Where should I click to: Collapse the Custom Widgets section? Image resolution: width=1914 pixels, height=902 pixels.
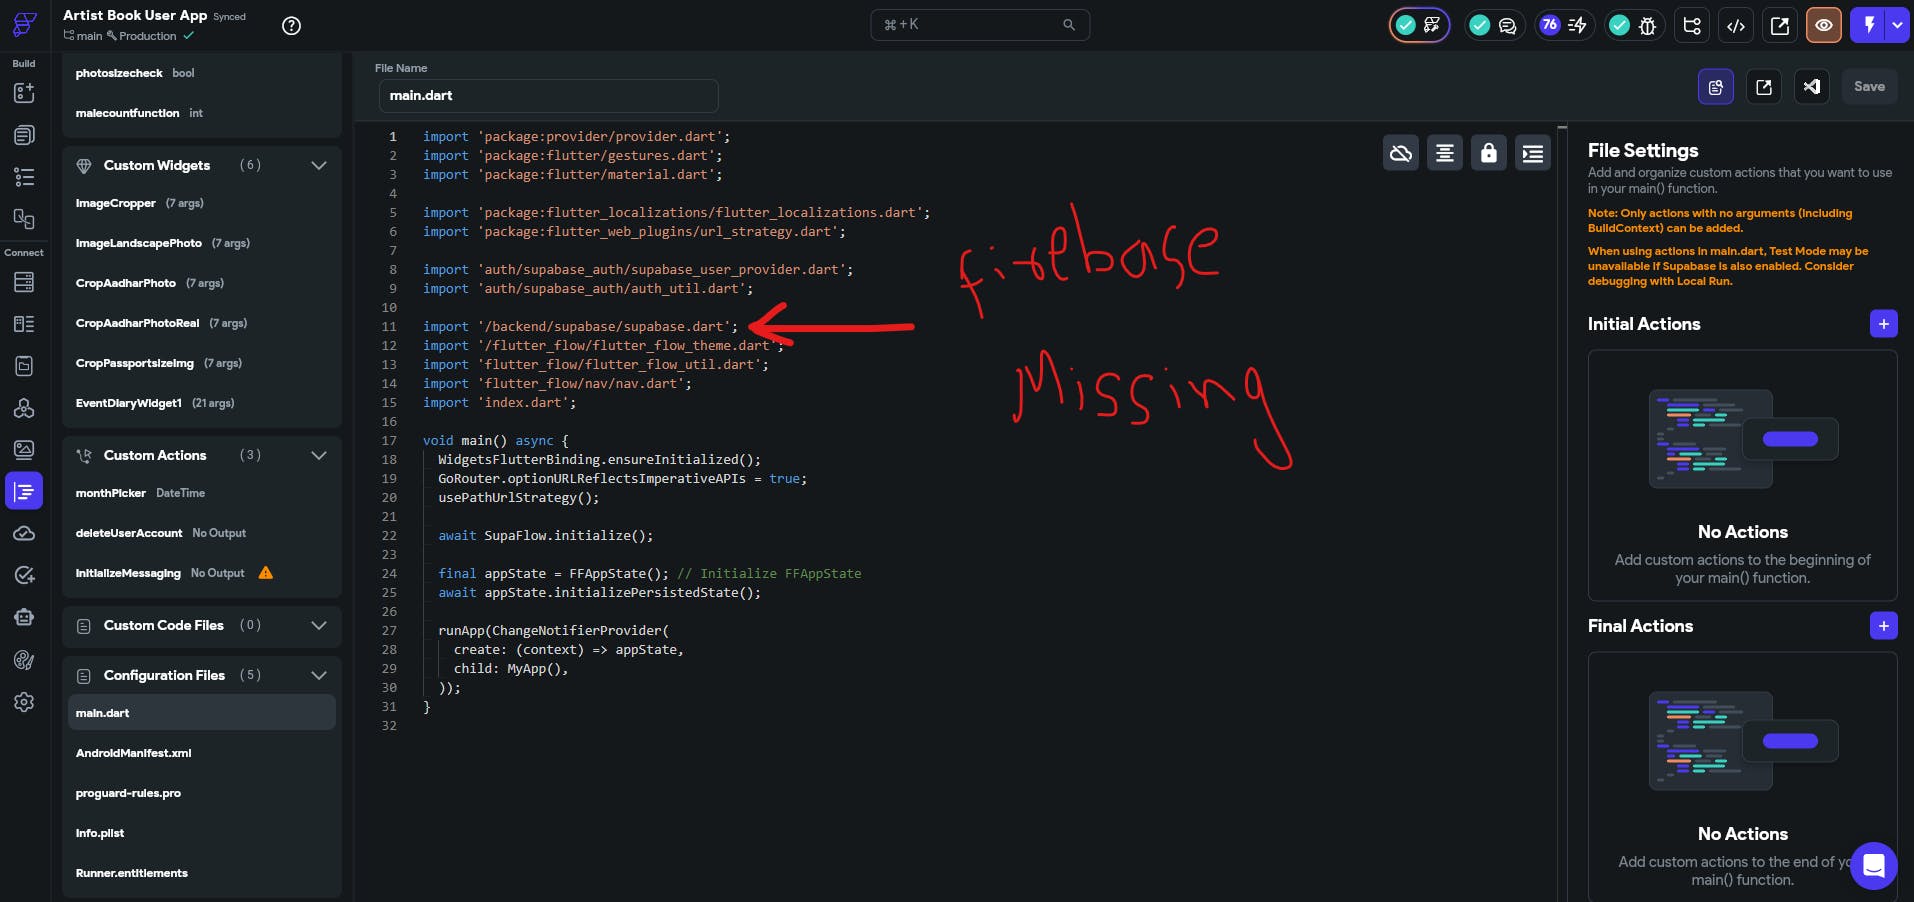(319, 166)
